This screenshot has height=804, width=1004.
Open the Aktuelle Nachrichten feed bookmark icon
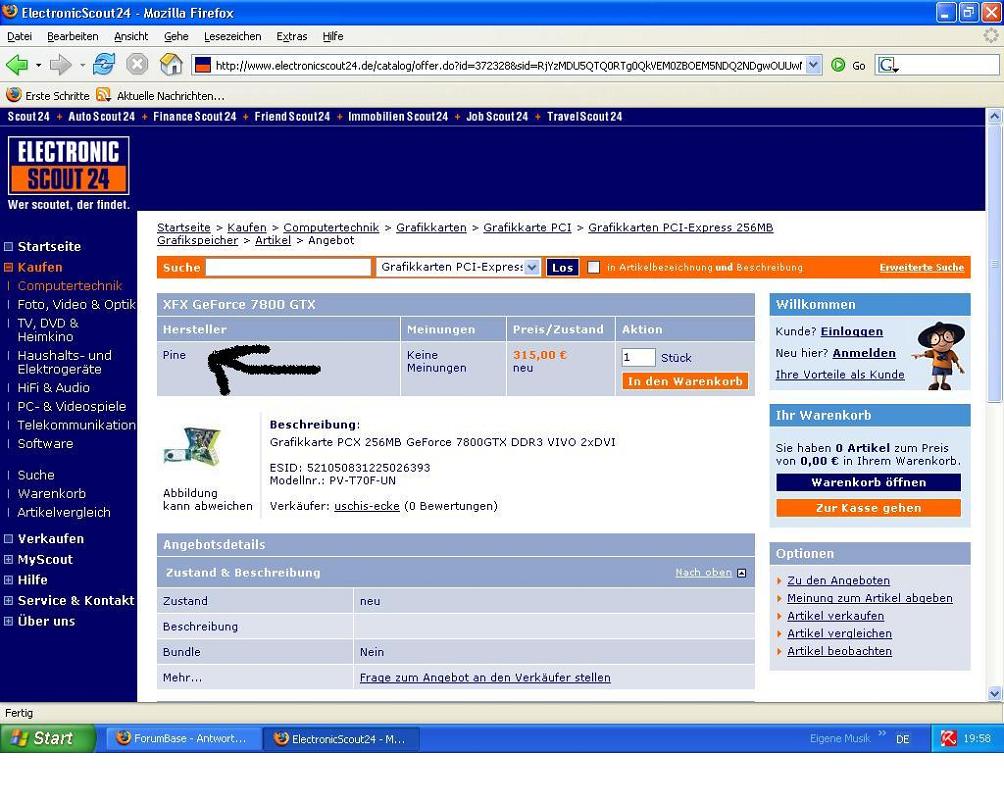pyautogui.click(x=103, y=95)
